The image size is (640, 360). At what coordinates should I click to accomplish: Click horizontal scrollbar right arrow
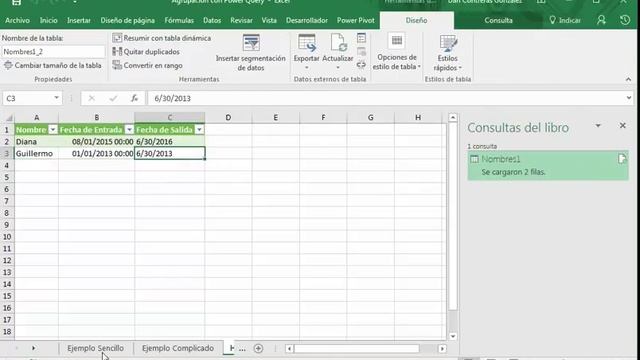(x=442, y=349)
